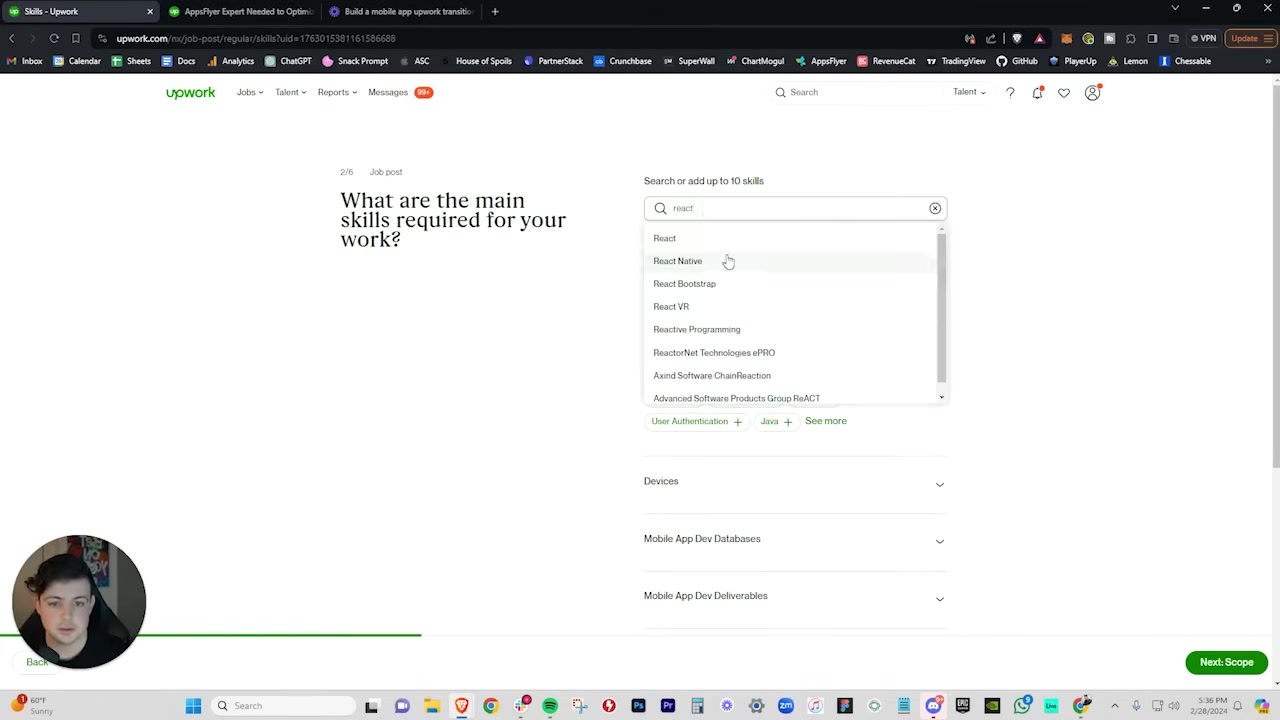Open the account profile avatar icon
This screenshot has width=1280, height=720.
point(1092,93)
